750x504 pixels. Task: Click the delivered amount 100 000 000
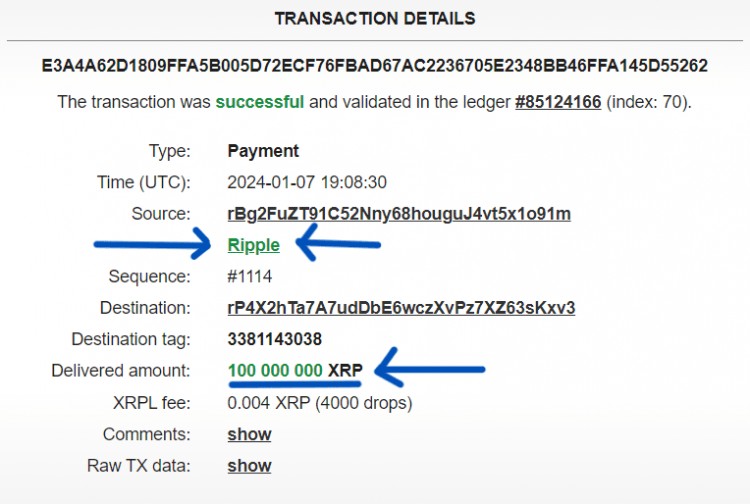point(275,371)
